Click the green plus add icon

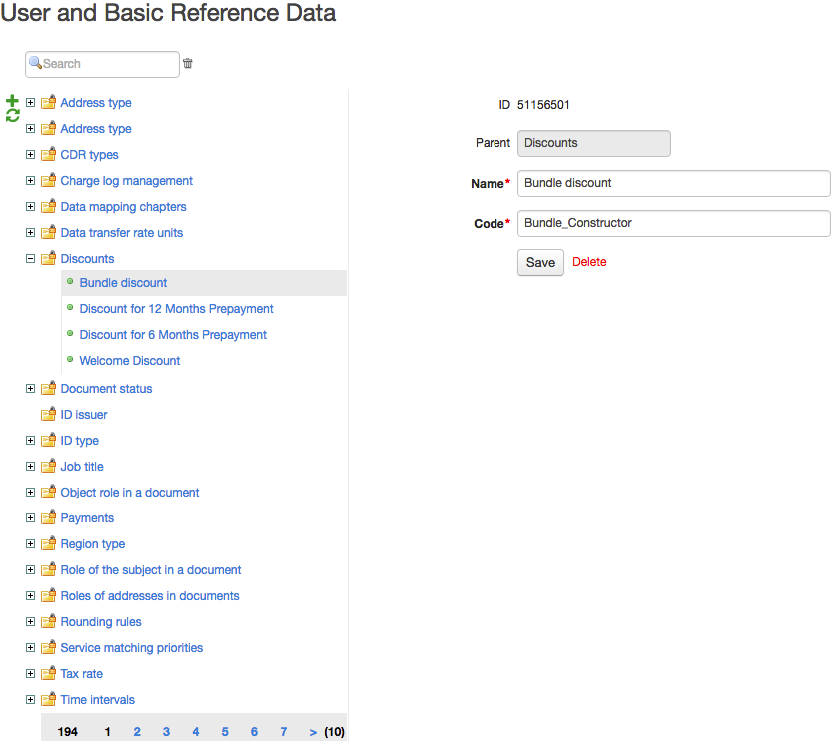point(12,101)
